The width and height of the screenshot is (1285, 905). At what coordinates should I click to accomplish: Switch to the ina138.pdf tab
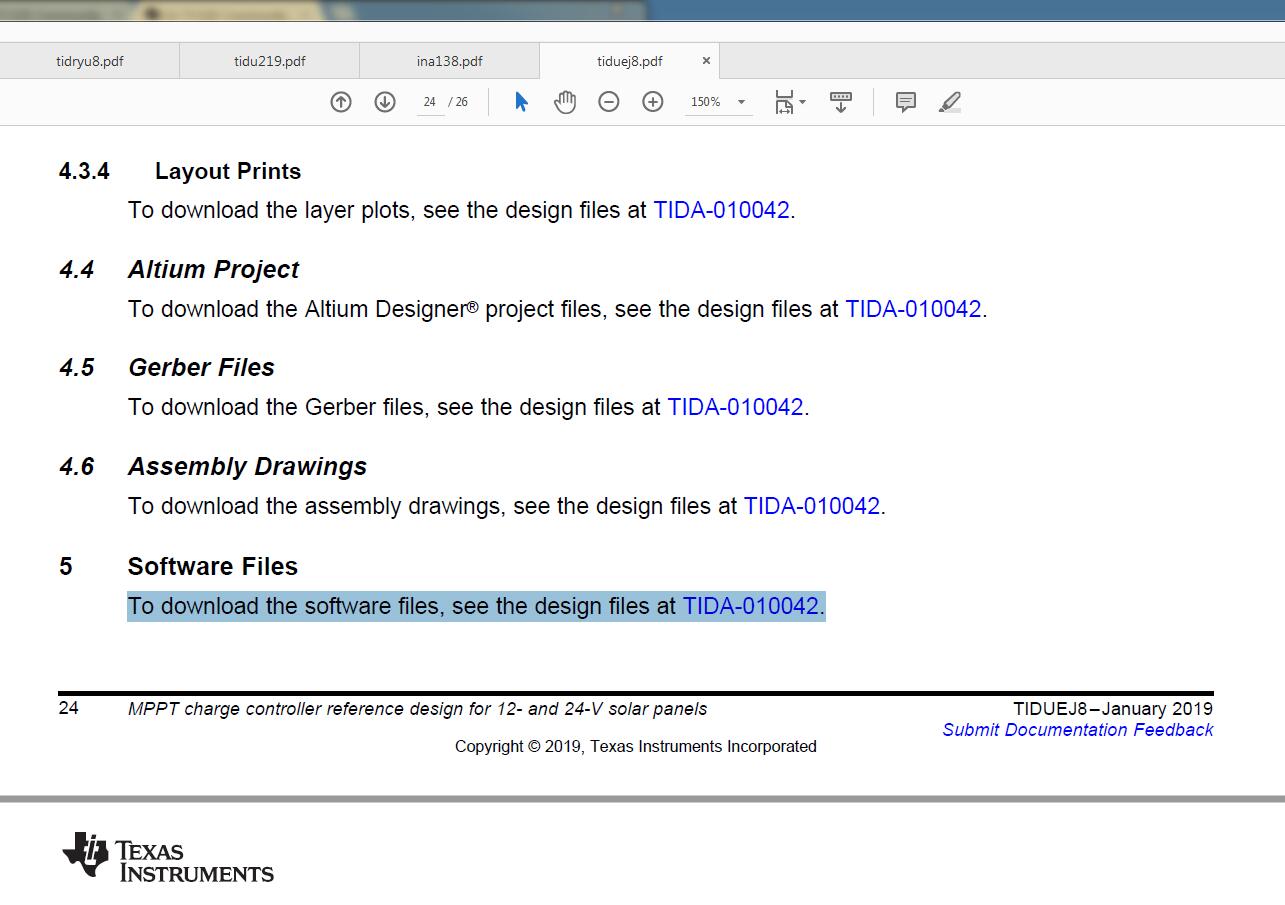tap(450, 61)
